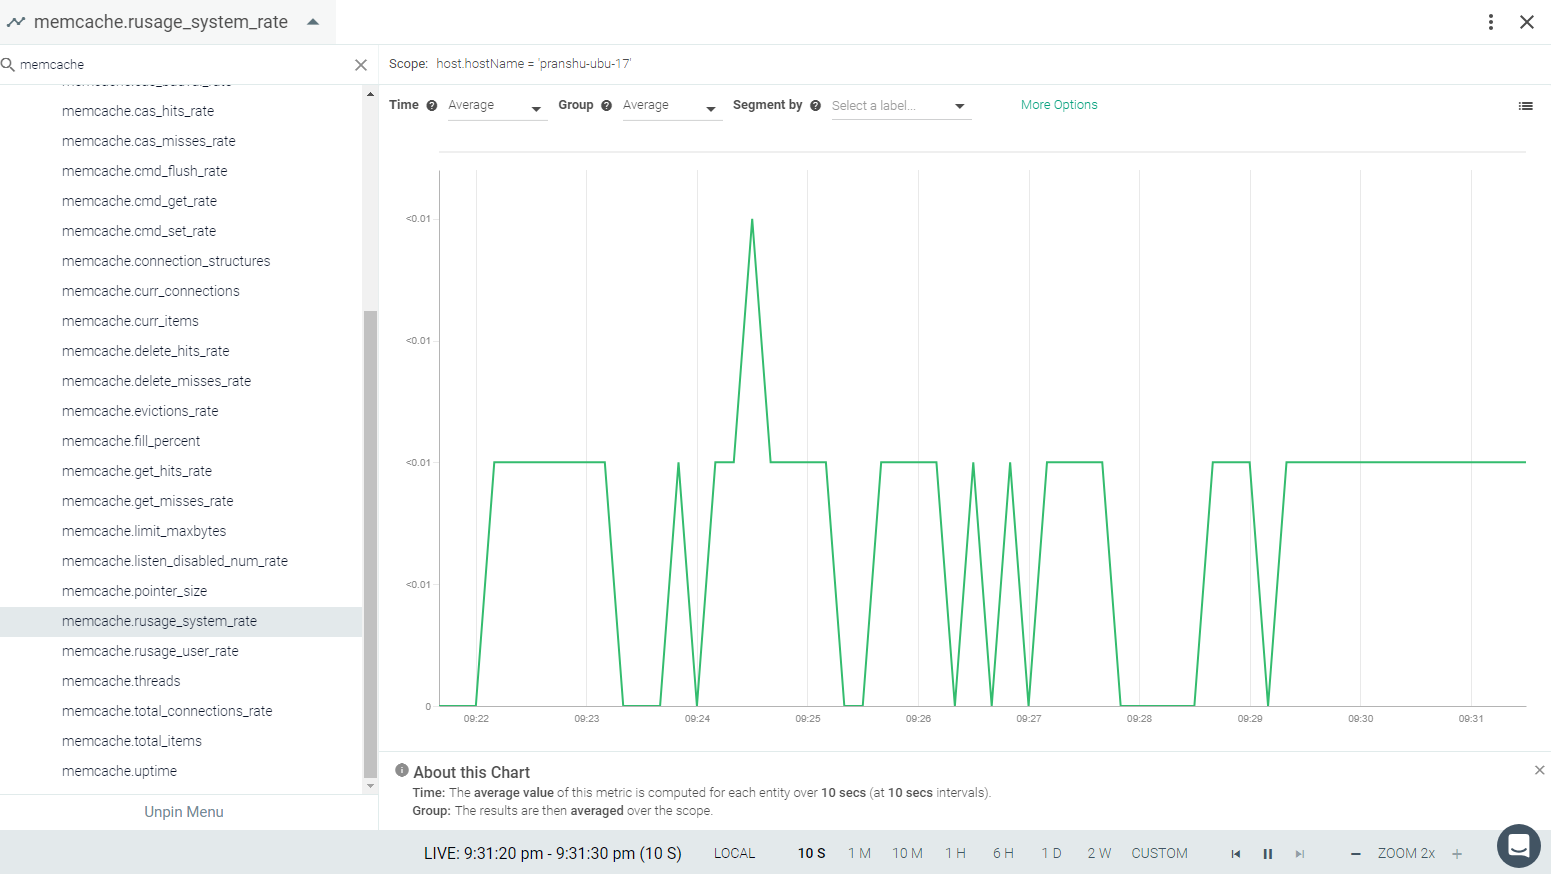Expand the metric title dropdown arrow

click(313, 22)
